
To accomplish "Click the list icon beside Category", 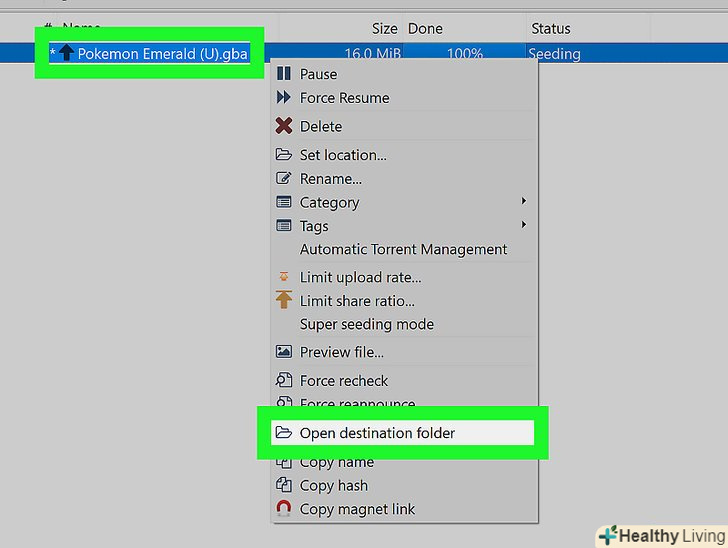I will (284, 202).
